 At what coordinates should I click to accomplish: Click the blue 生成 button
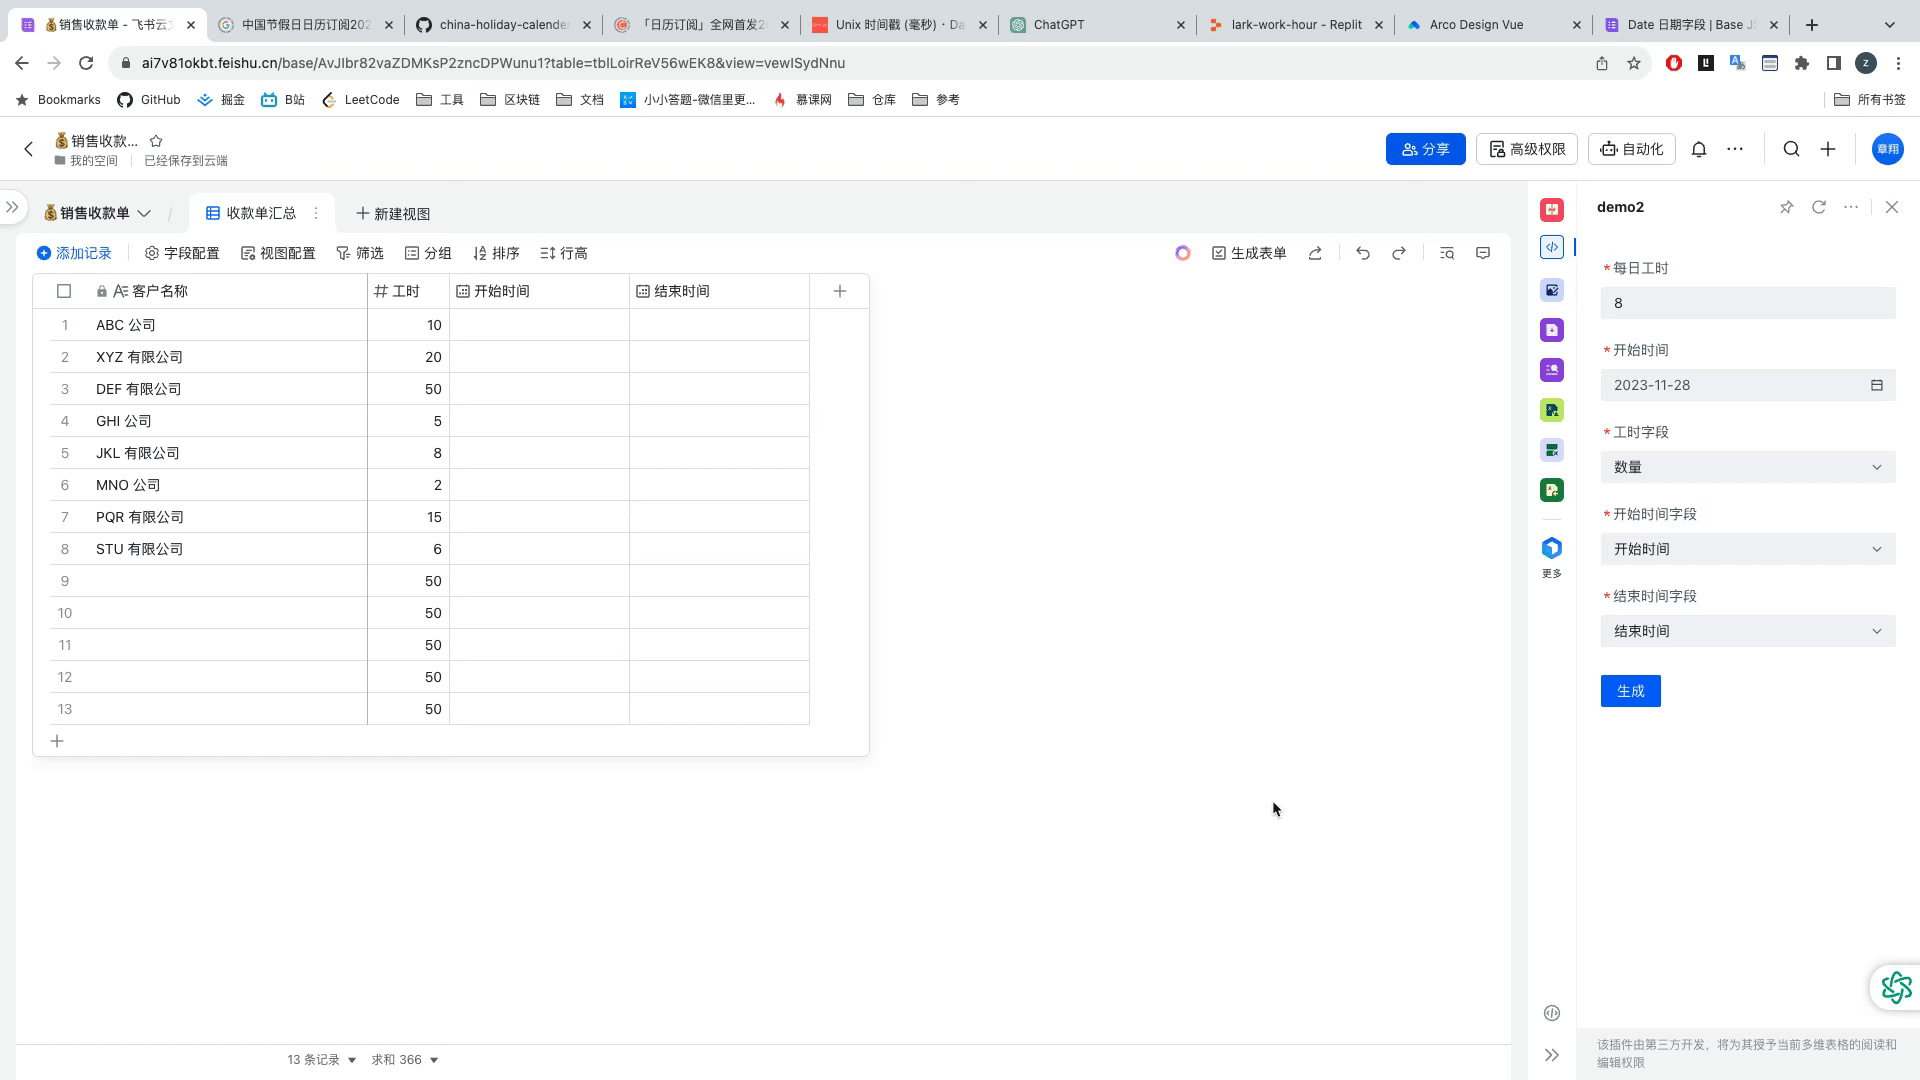pos(1630,691)
